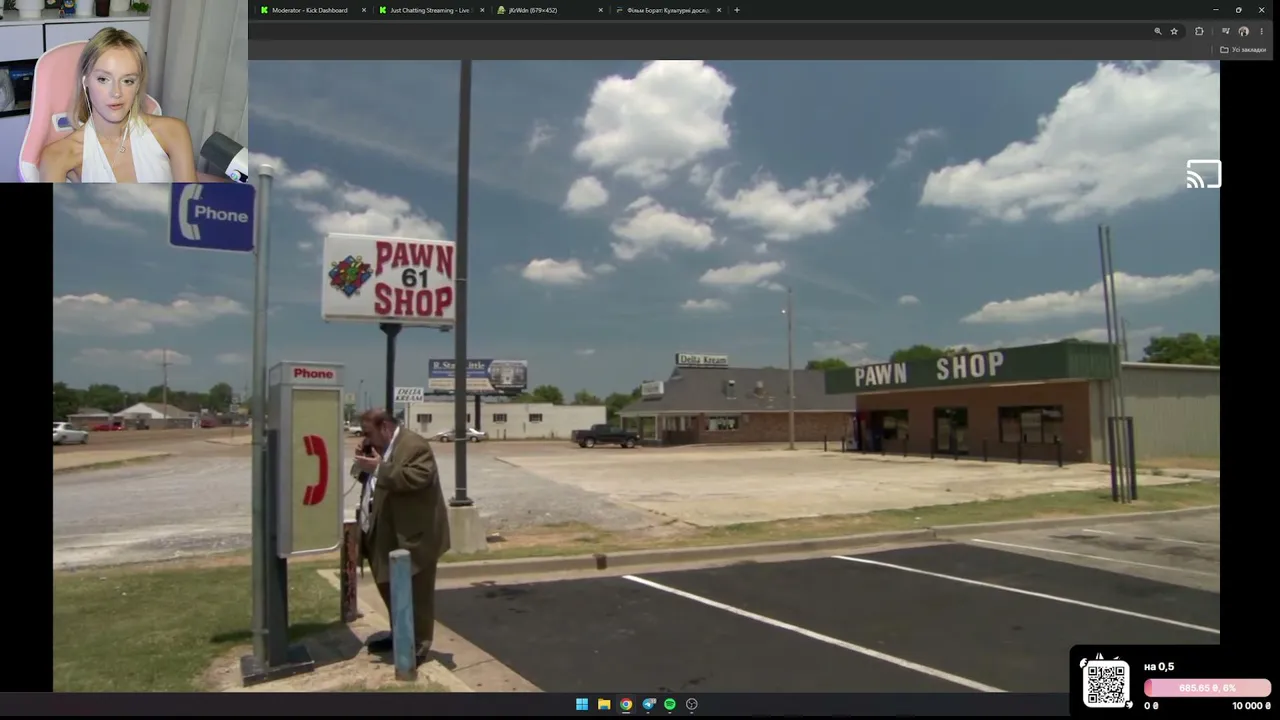The height and width of the screenshot is (720, 1280).
Task: Select the Фільм Борат browser tab
Action: (x=666, y=10)
